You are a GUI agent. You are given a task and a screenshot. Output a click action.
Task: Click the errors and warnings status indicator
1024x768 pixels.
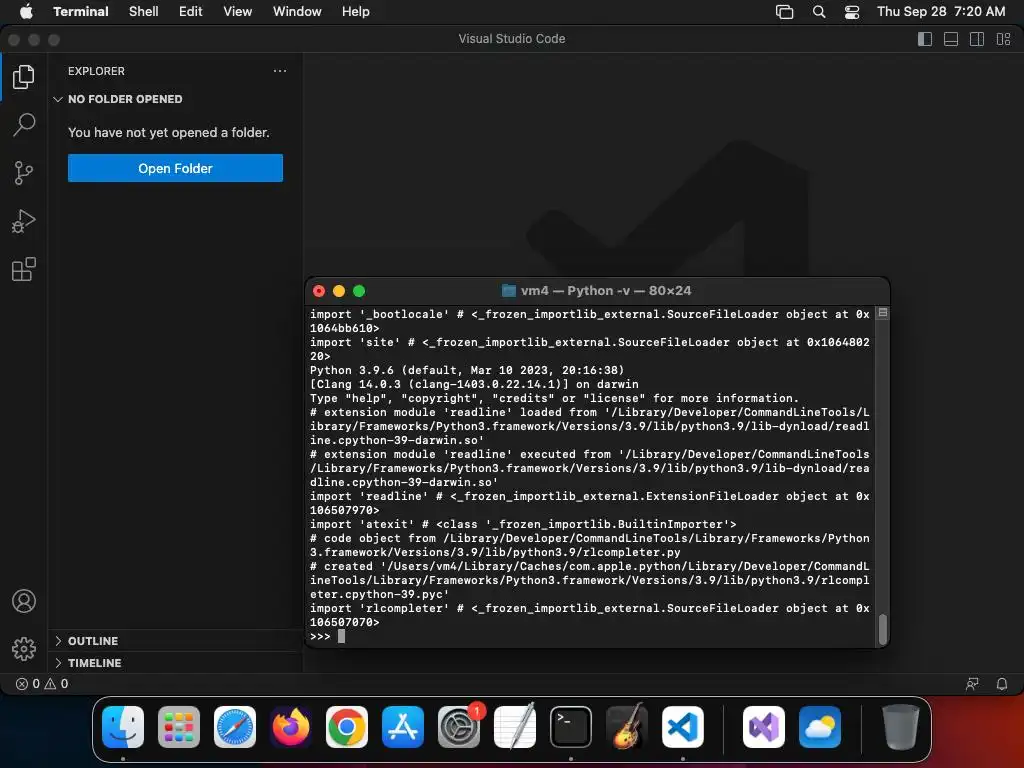coord(42,684)
